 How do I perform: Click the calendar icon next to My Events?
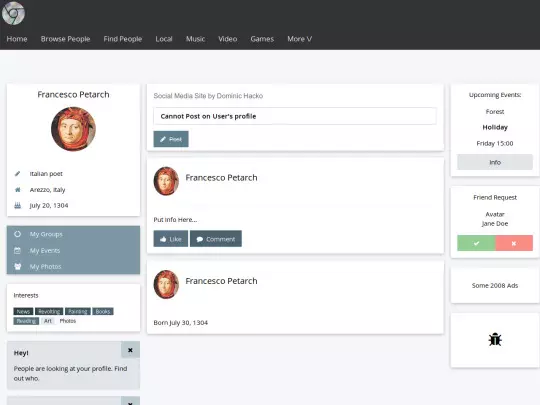point(18,250)
